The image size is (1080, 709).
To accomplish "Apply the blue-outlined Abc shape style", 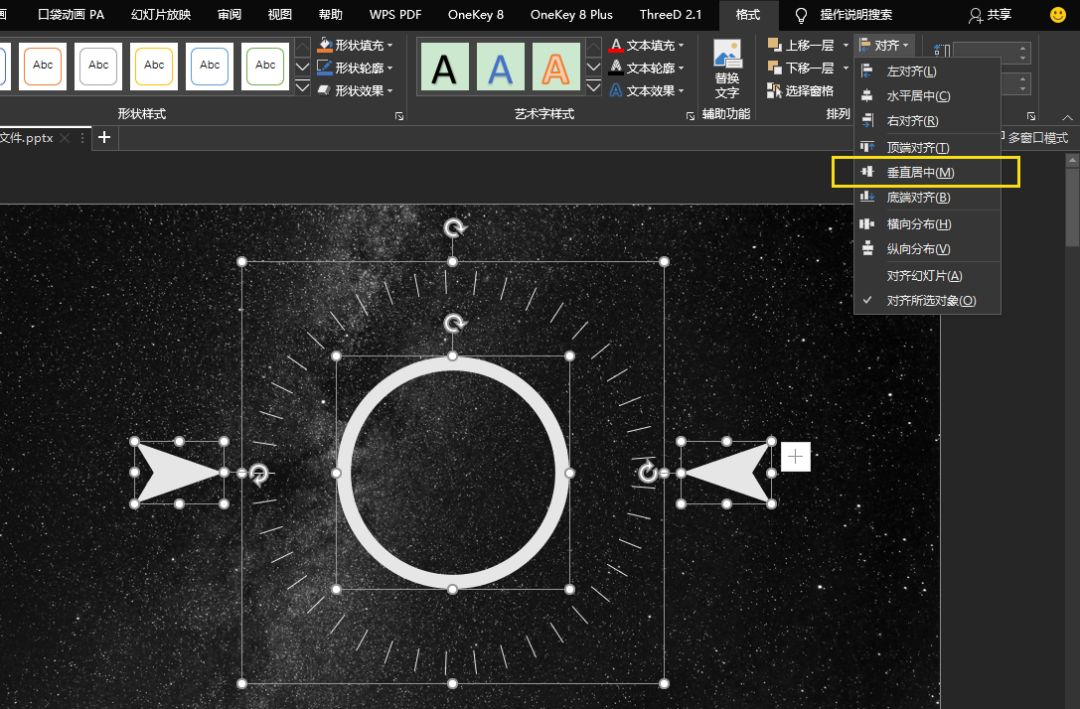I will [209, 65].
